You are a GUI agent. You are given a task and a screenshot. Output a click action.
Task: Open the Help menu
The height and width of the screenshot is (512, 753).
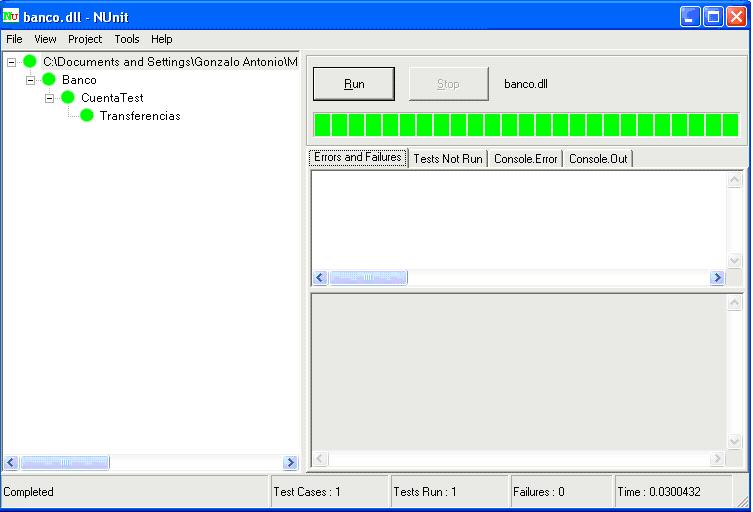pos(161,39)
